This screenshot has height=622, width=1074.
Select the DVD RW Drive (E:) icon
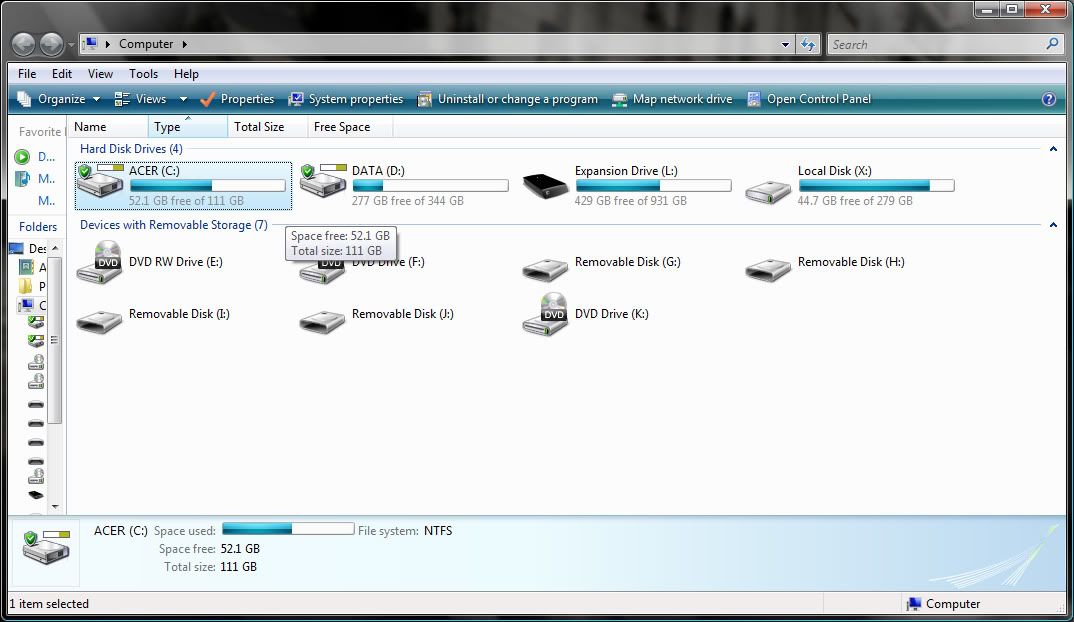[100, 262]
